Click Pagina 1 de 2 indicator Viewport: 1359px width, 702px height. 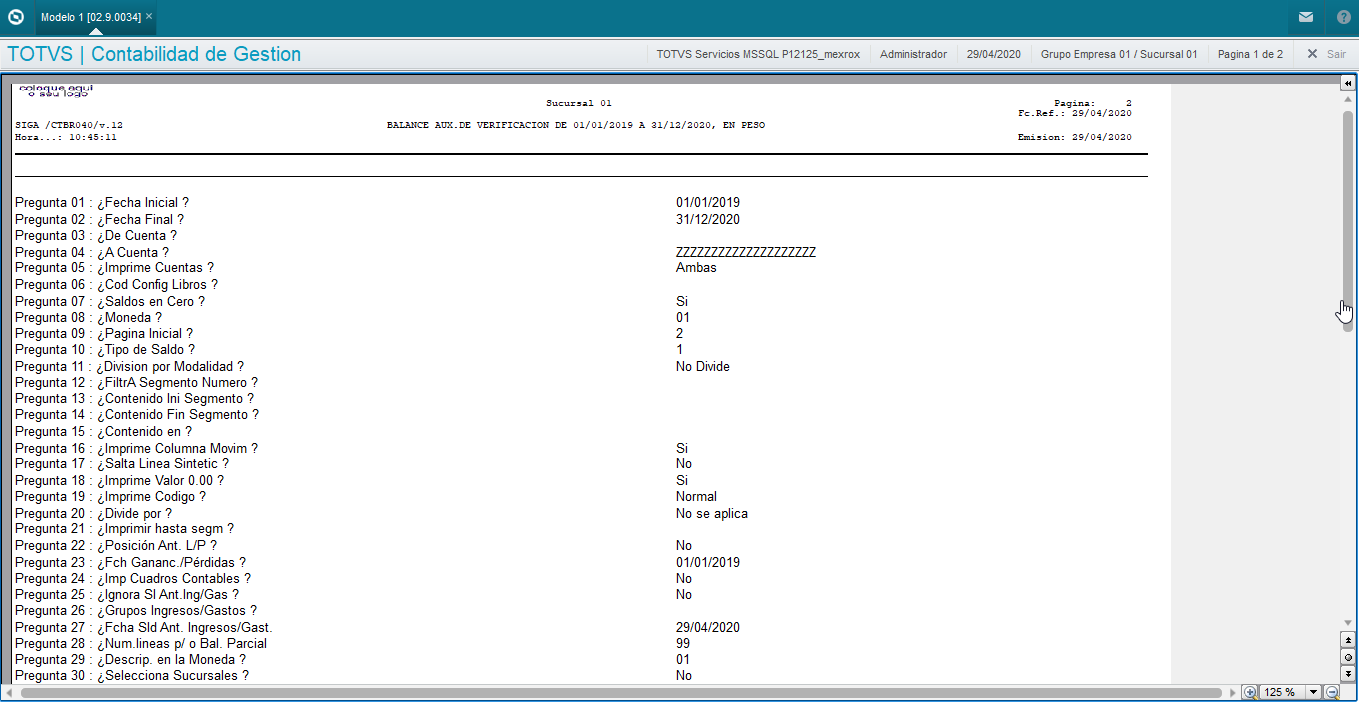(x=1250, y=54)
